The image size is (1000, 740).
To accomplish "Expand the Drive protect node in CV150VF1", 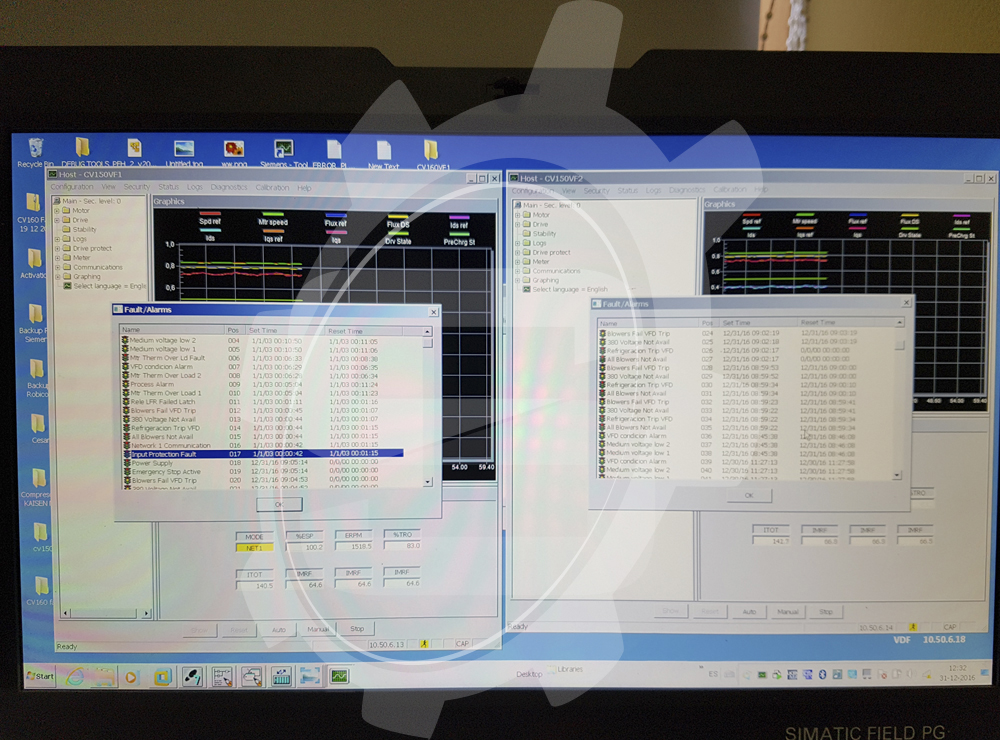I will 57,249.
